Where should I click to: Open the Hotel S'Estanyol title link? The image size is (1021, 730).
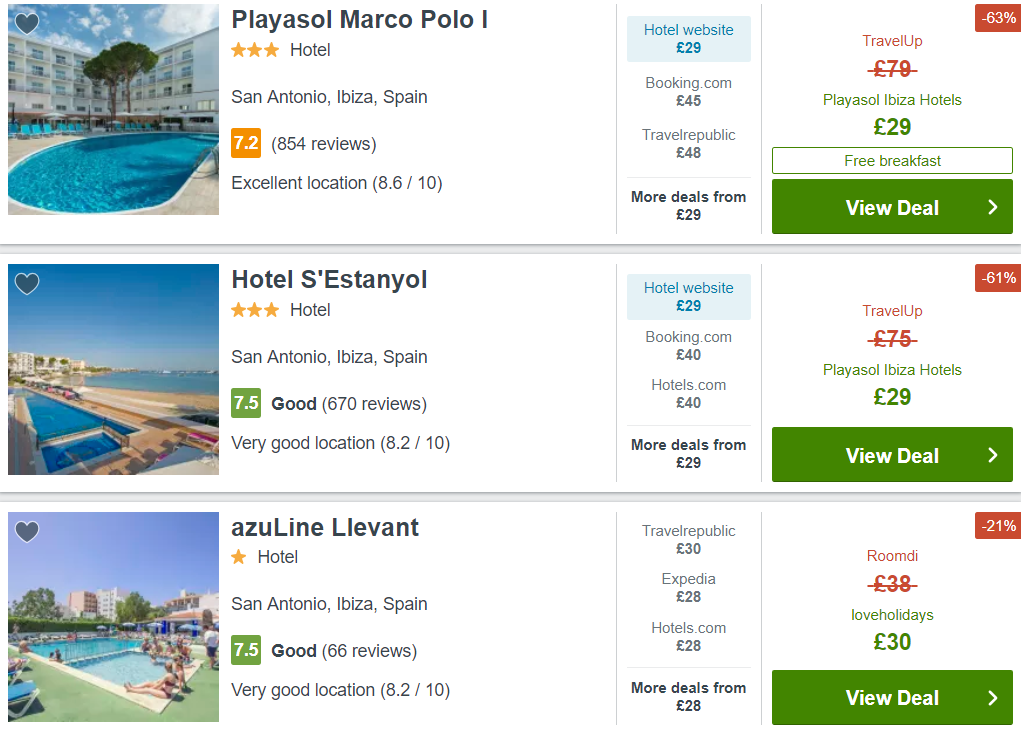(x=329, y=279)
